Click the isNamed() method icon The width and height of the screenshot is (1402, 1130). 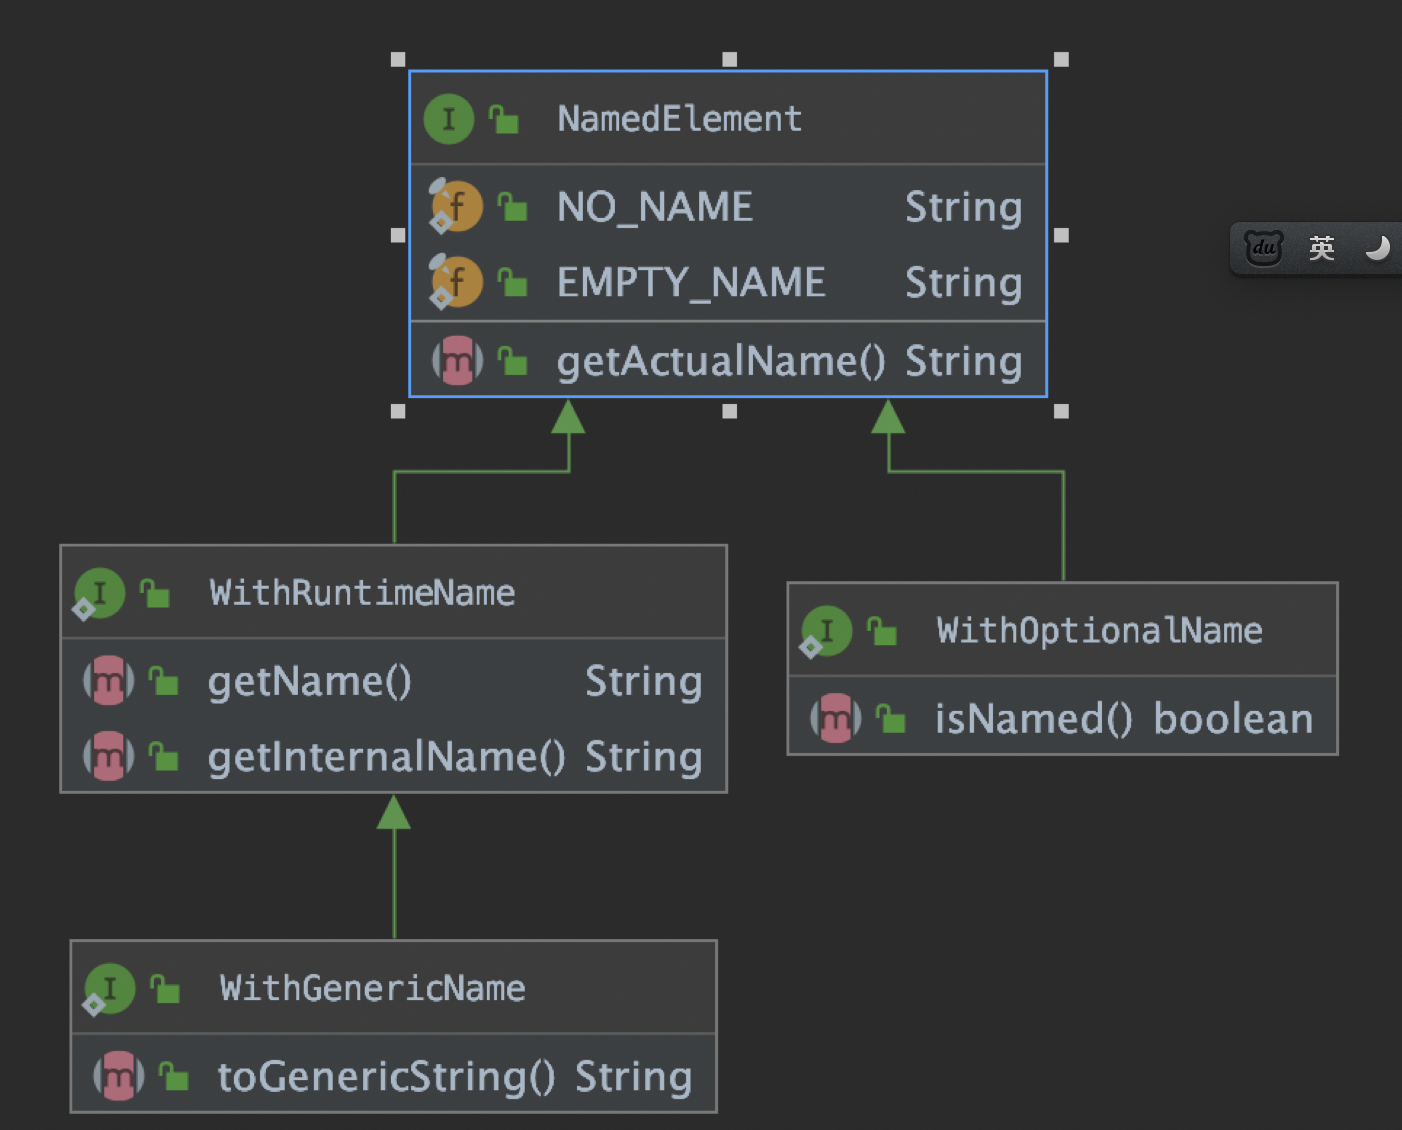(x=835, y=718)
